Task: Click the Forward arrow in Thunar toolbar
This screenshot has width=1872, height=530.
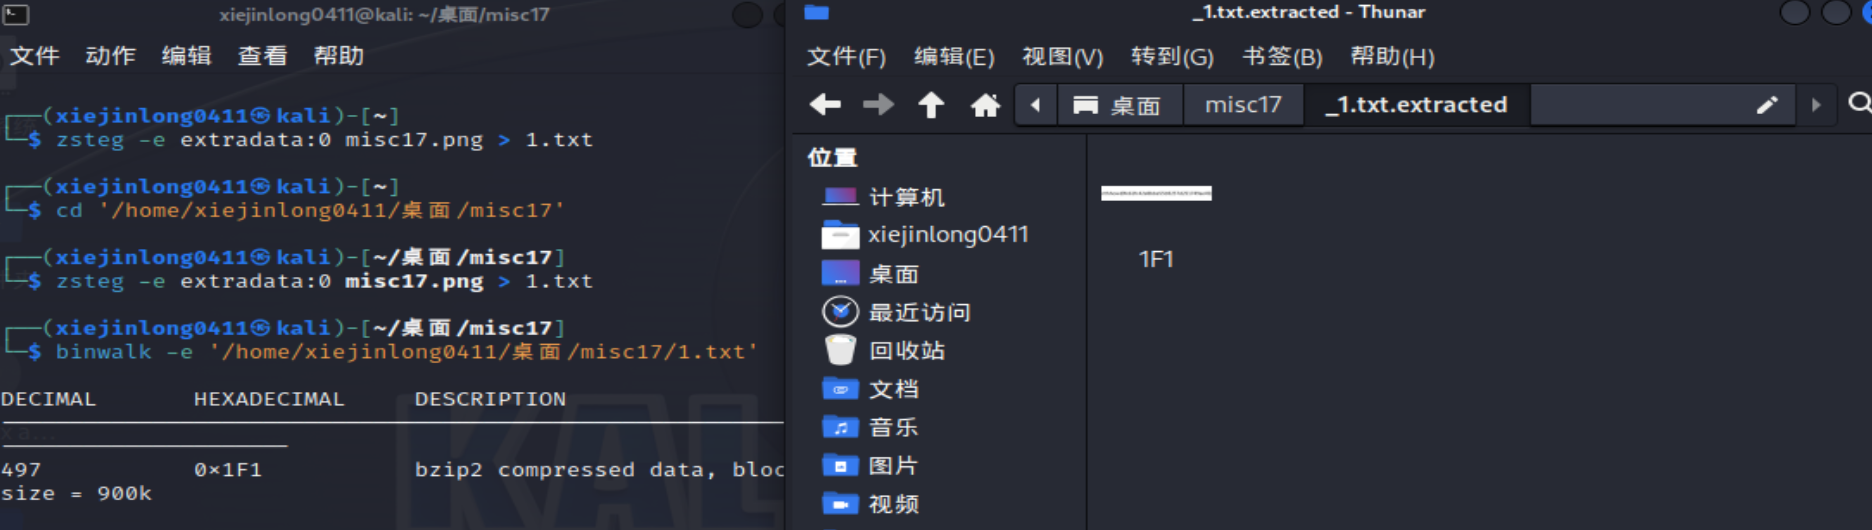Action: click(x=878, y=104)
